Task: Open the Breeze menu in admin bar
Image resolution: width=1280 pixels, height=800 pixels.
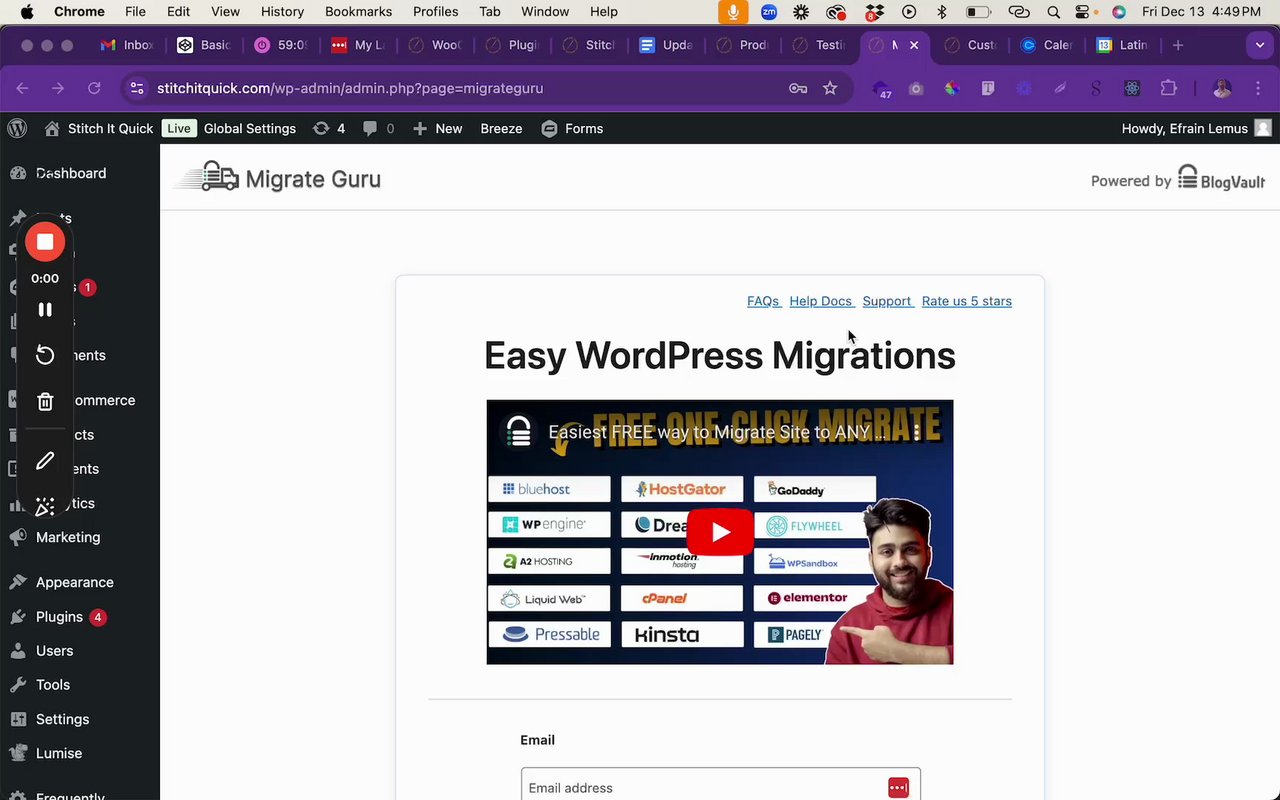Action: (501, 128)
